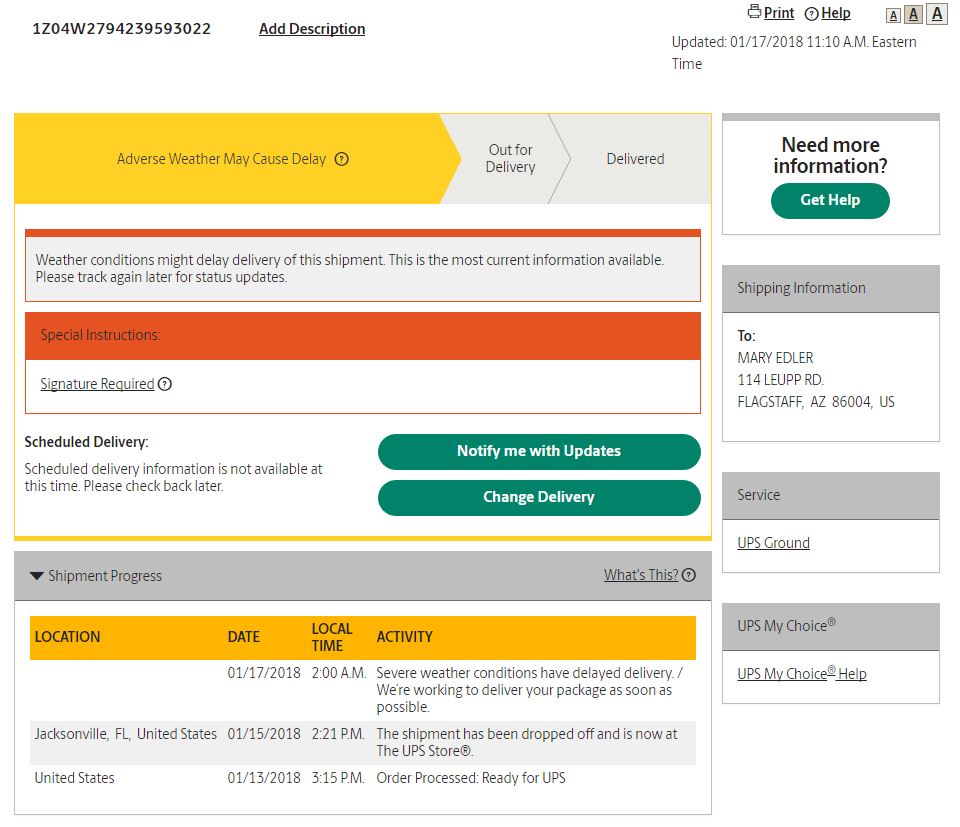Image resolution: width=960 pixels, height=827 pixels.
Task: Click the Shipping Information panel header
Action: click(831, 288)
